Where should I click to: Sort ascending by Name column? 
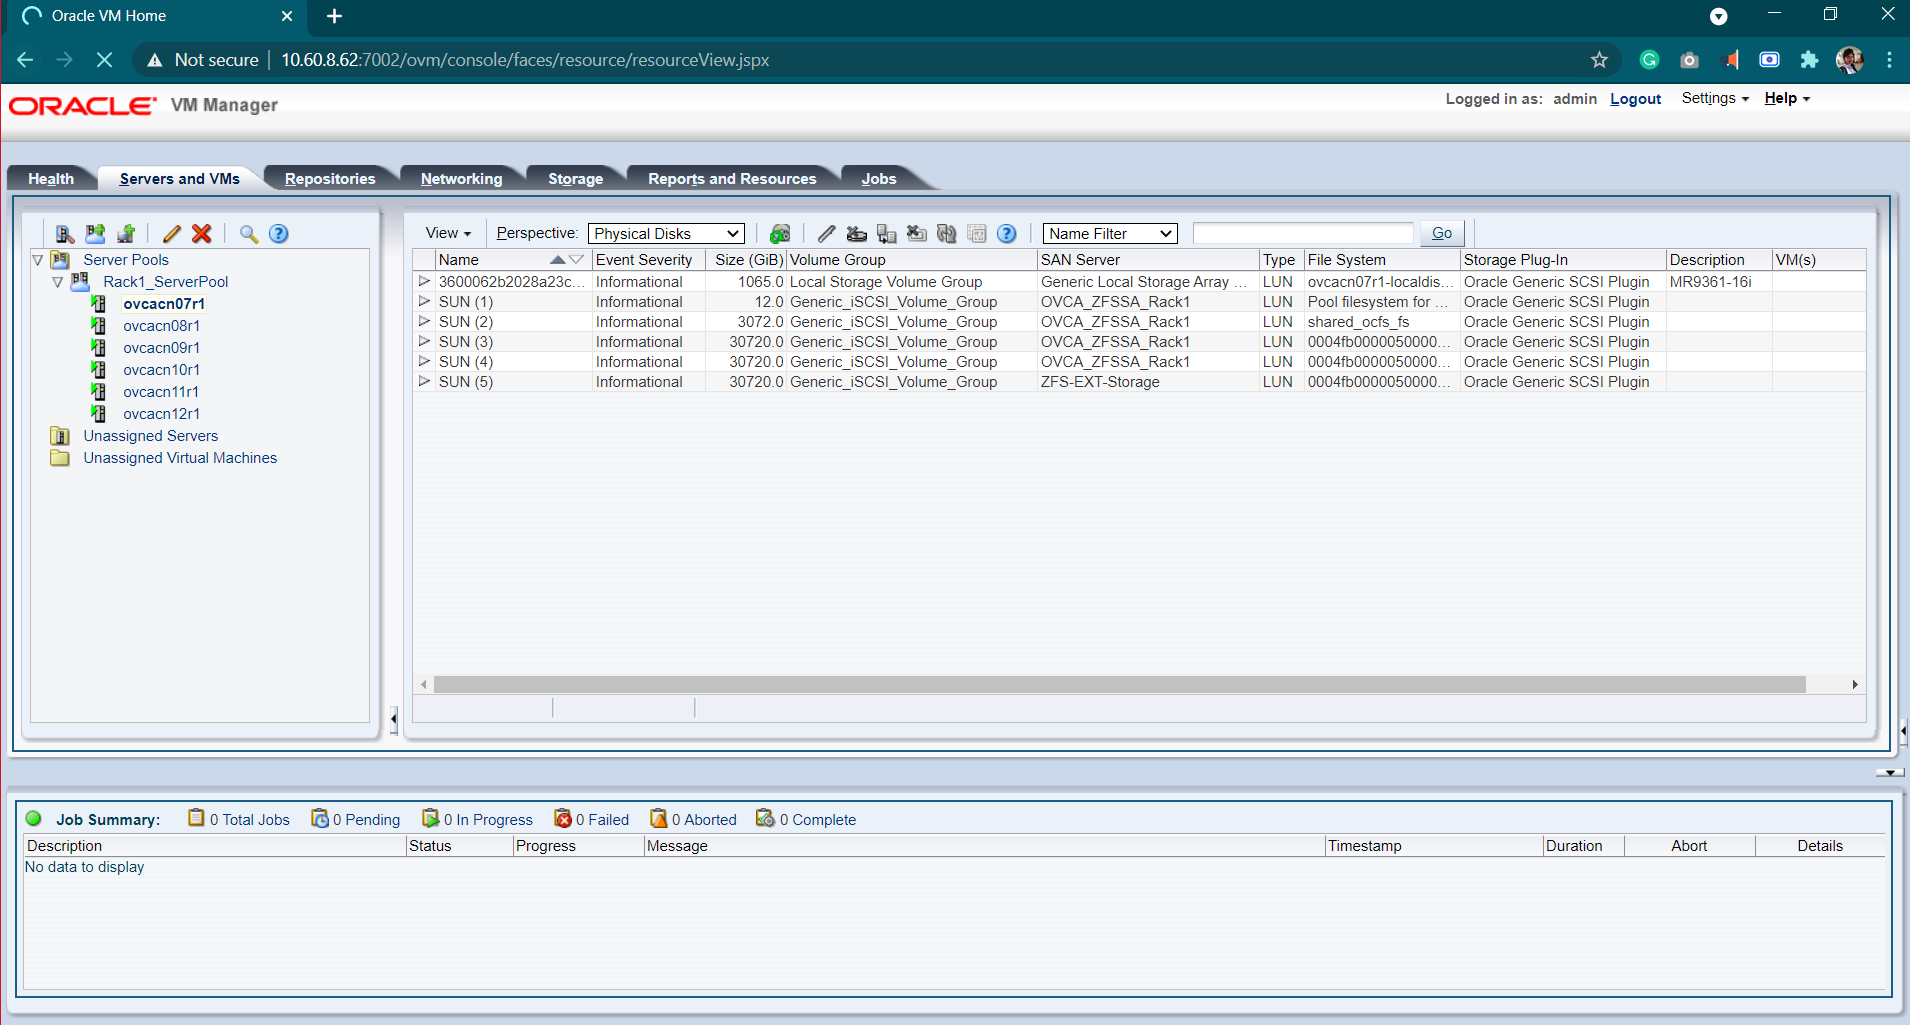point(557,260)
